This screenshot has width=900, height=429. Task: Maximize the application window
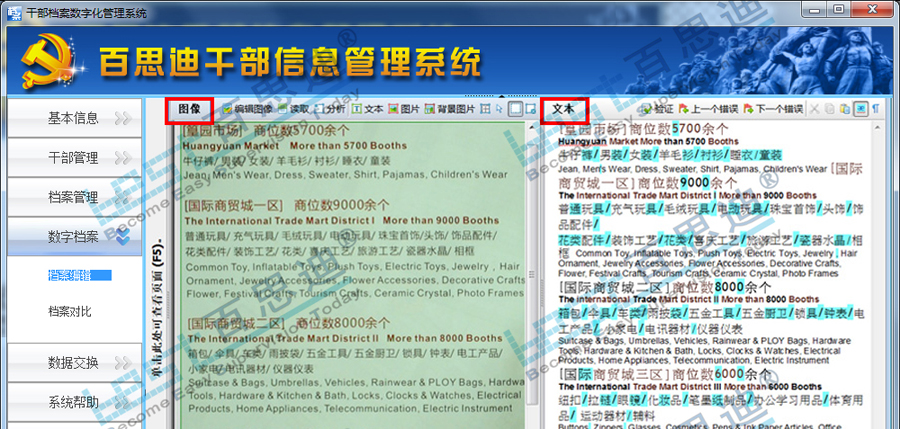(x=839, y=9)
